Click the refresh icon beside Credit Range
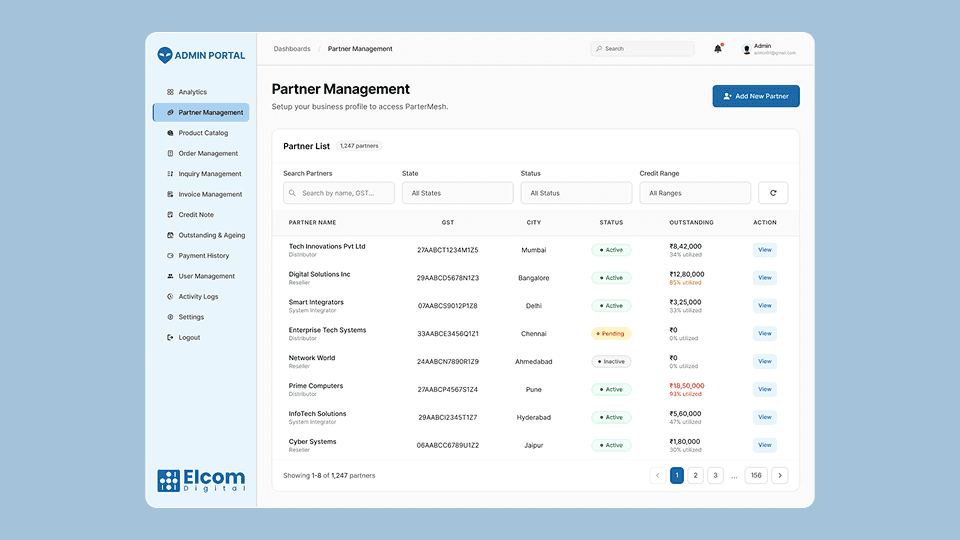960x540 pixels. click(x=773, y=193)
